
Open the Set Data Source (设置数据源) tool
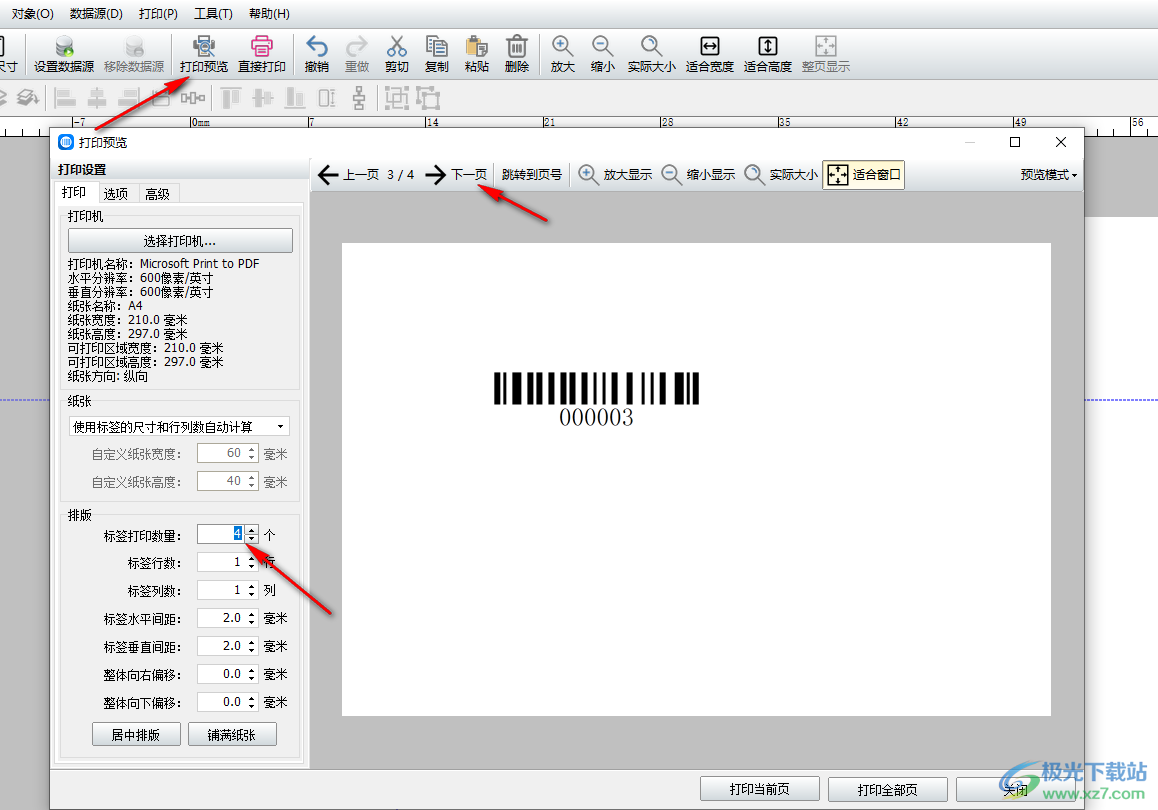[64, 54]
